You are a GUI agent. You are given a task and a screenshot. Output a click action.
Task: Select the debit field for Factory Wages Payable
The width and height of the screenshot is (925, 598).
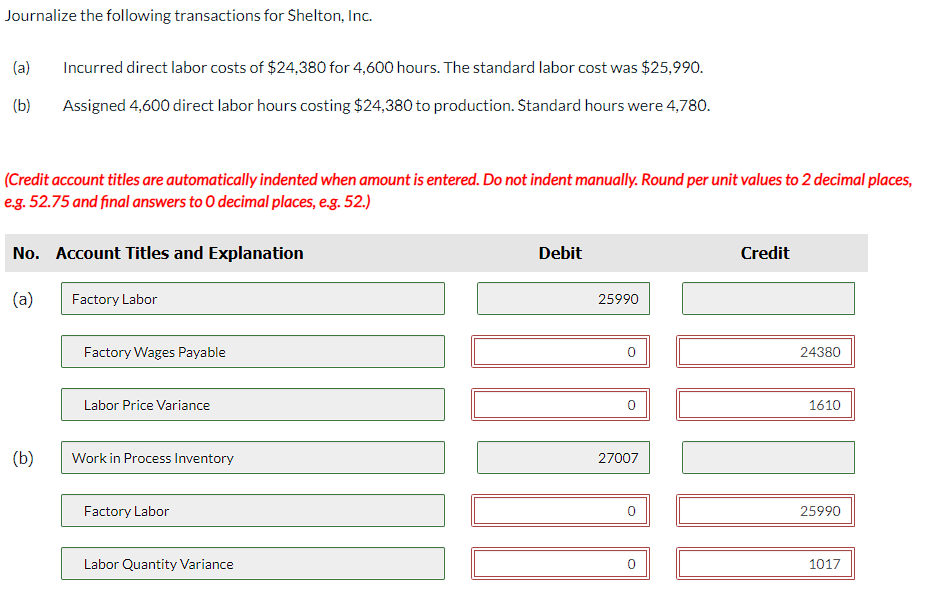pos(560,351)
